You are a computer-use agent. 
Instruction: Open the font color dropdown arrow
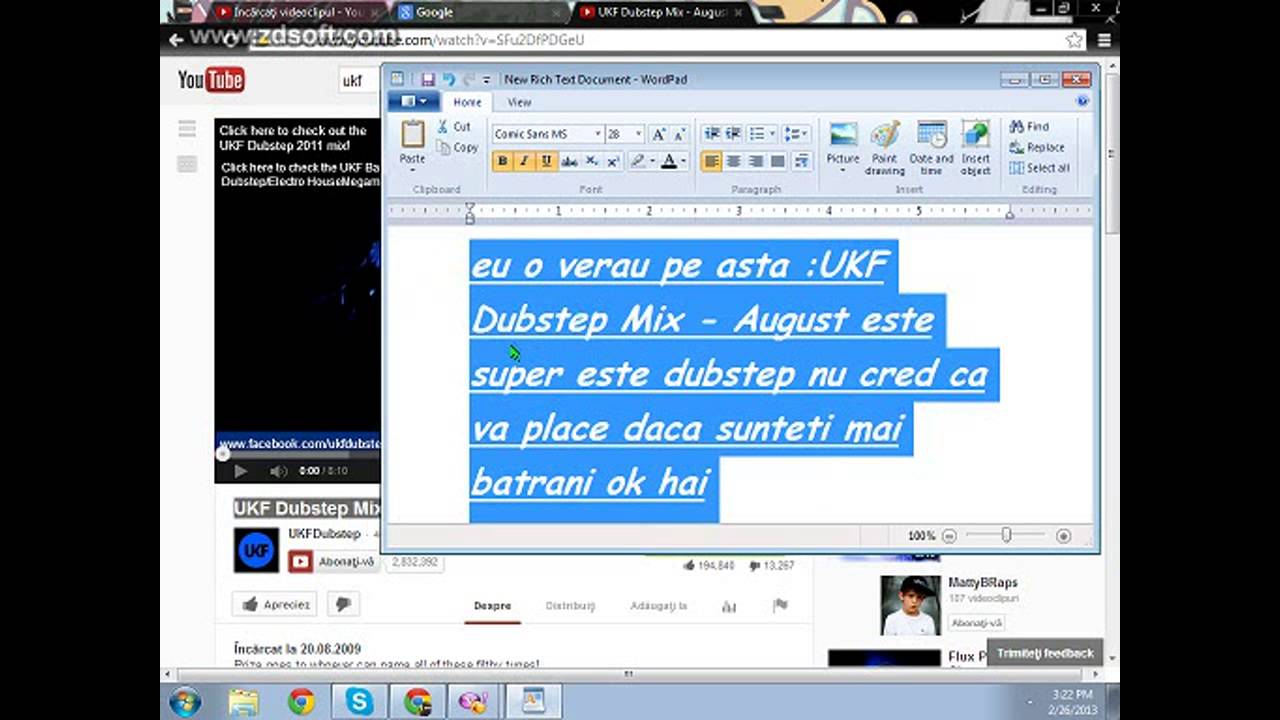coord(684,161)
